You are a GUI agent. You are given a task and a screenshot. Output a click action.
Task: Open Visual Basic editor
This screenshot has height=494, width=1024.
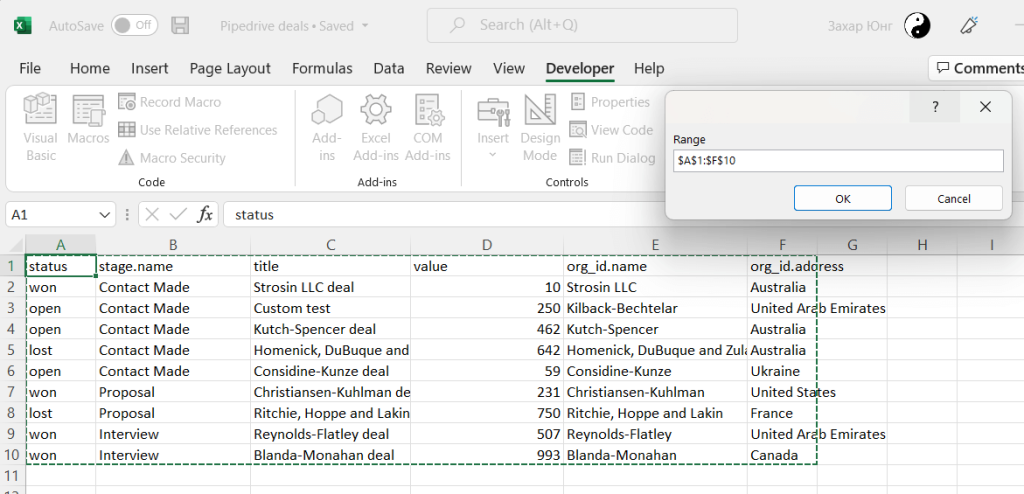point(40,127)
